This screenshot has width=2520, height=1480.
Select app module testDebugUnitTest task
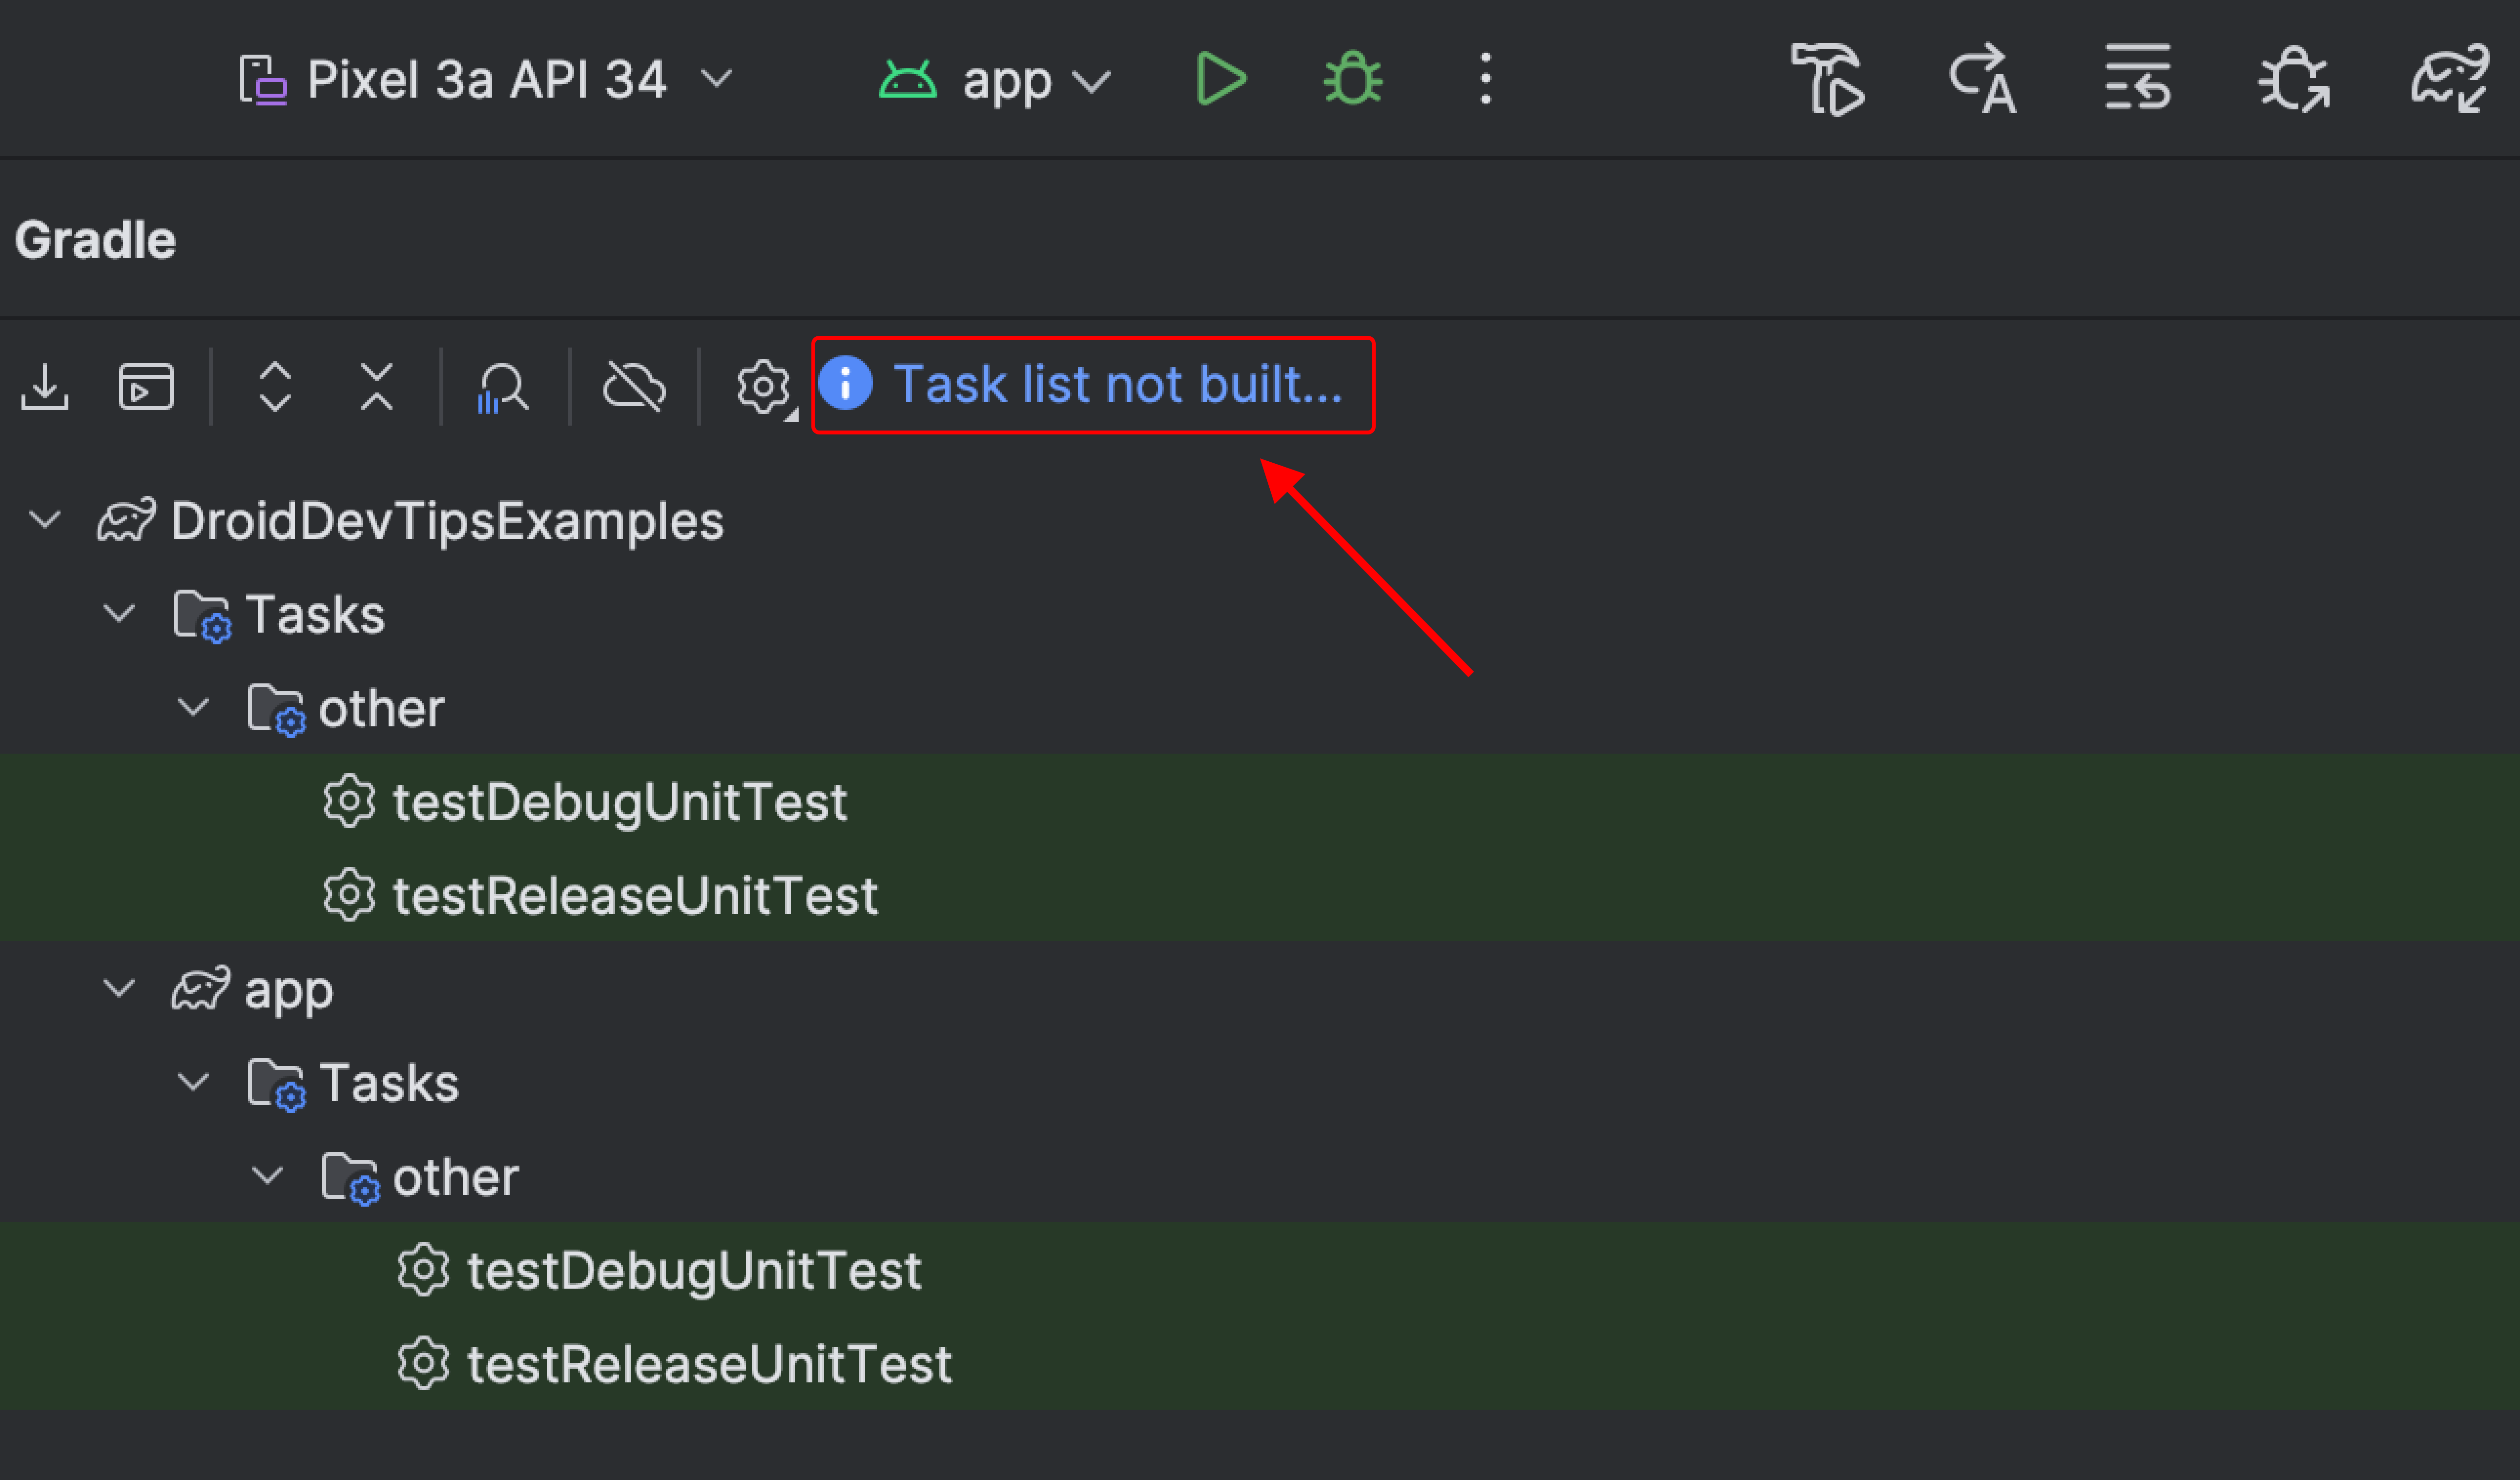click(x=694, y=1271)
